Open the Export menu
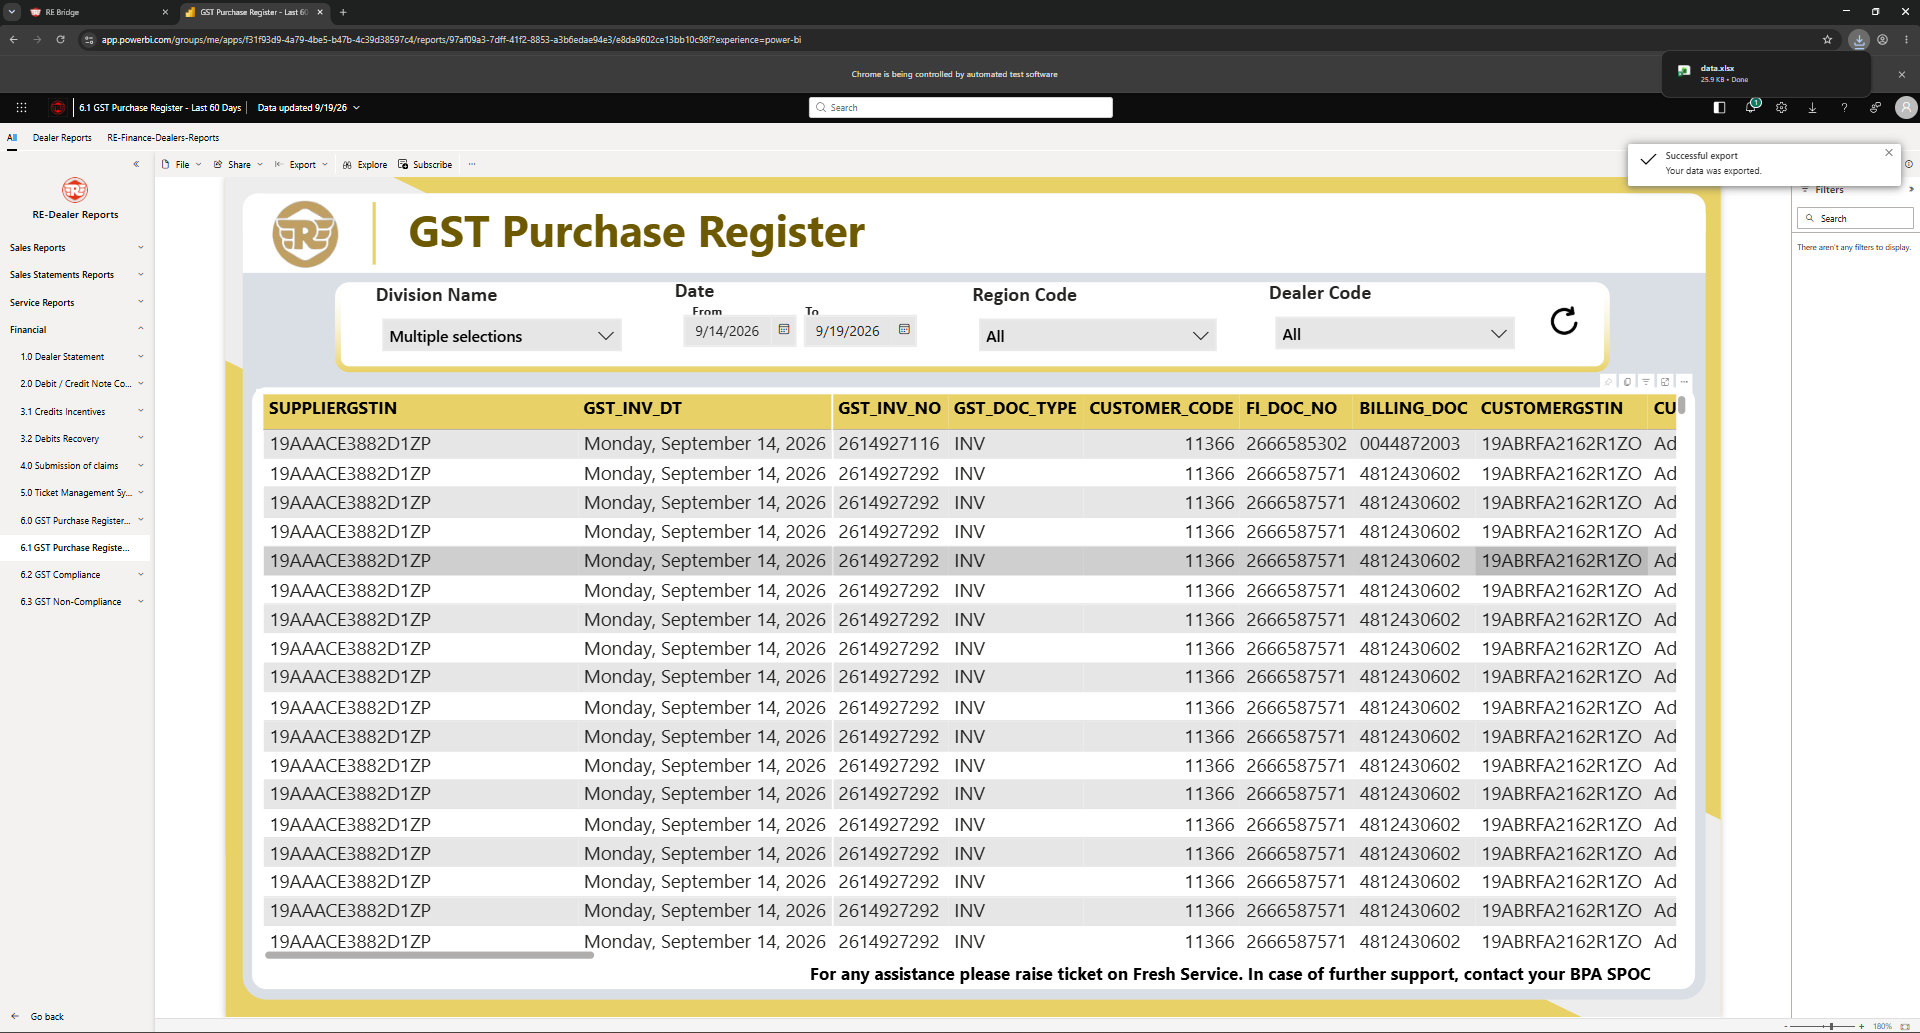The image size is (1920, 1033). tap(302, 165)
